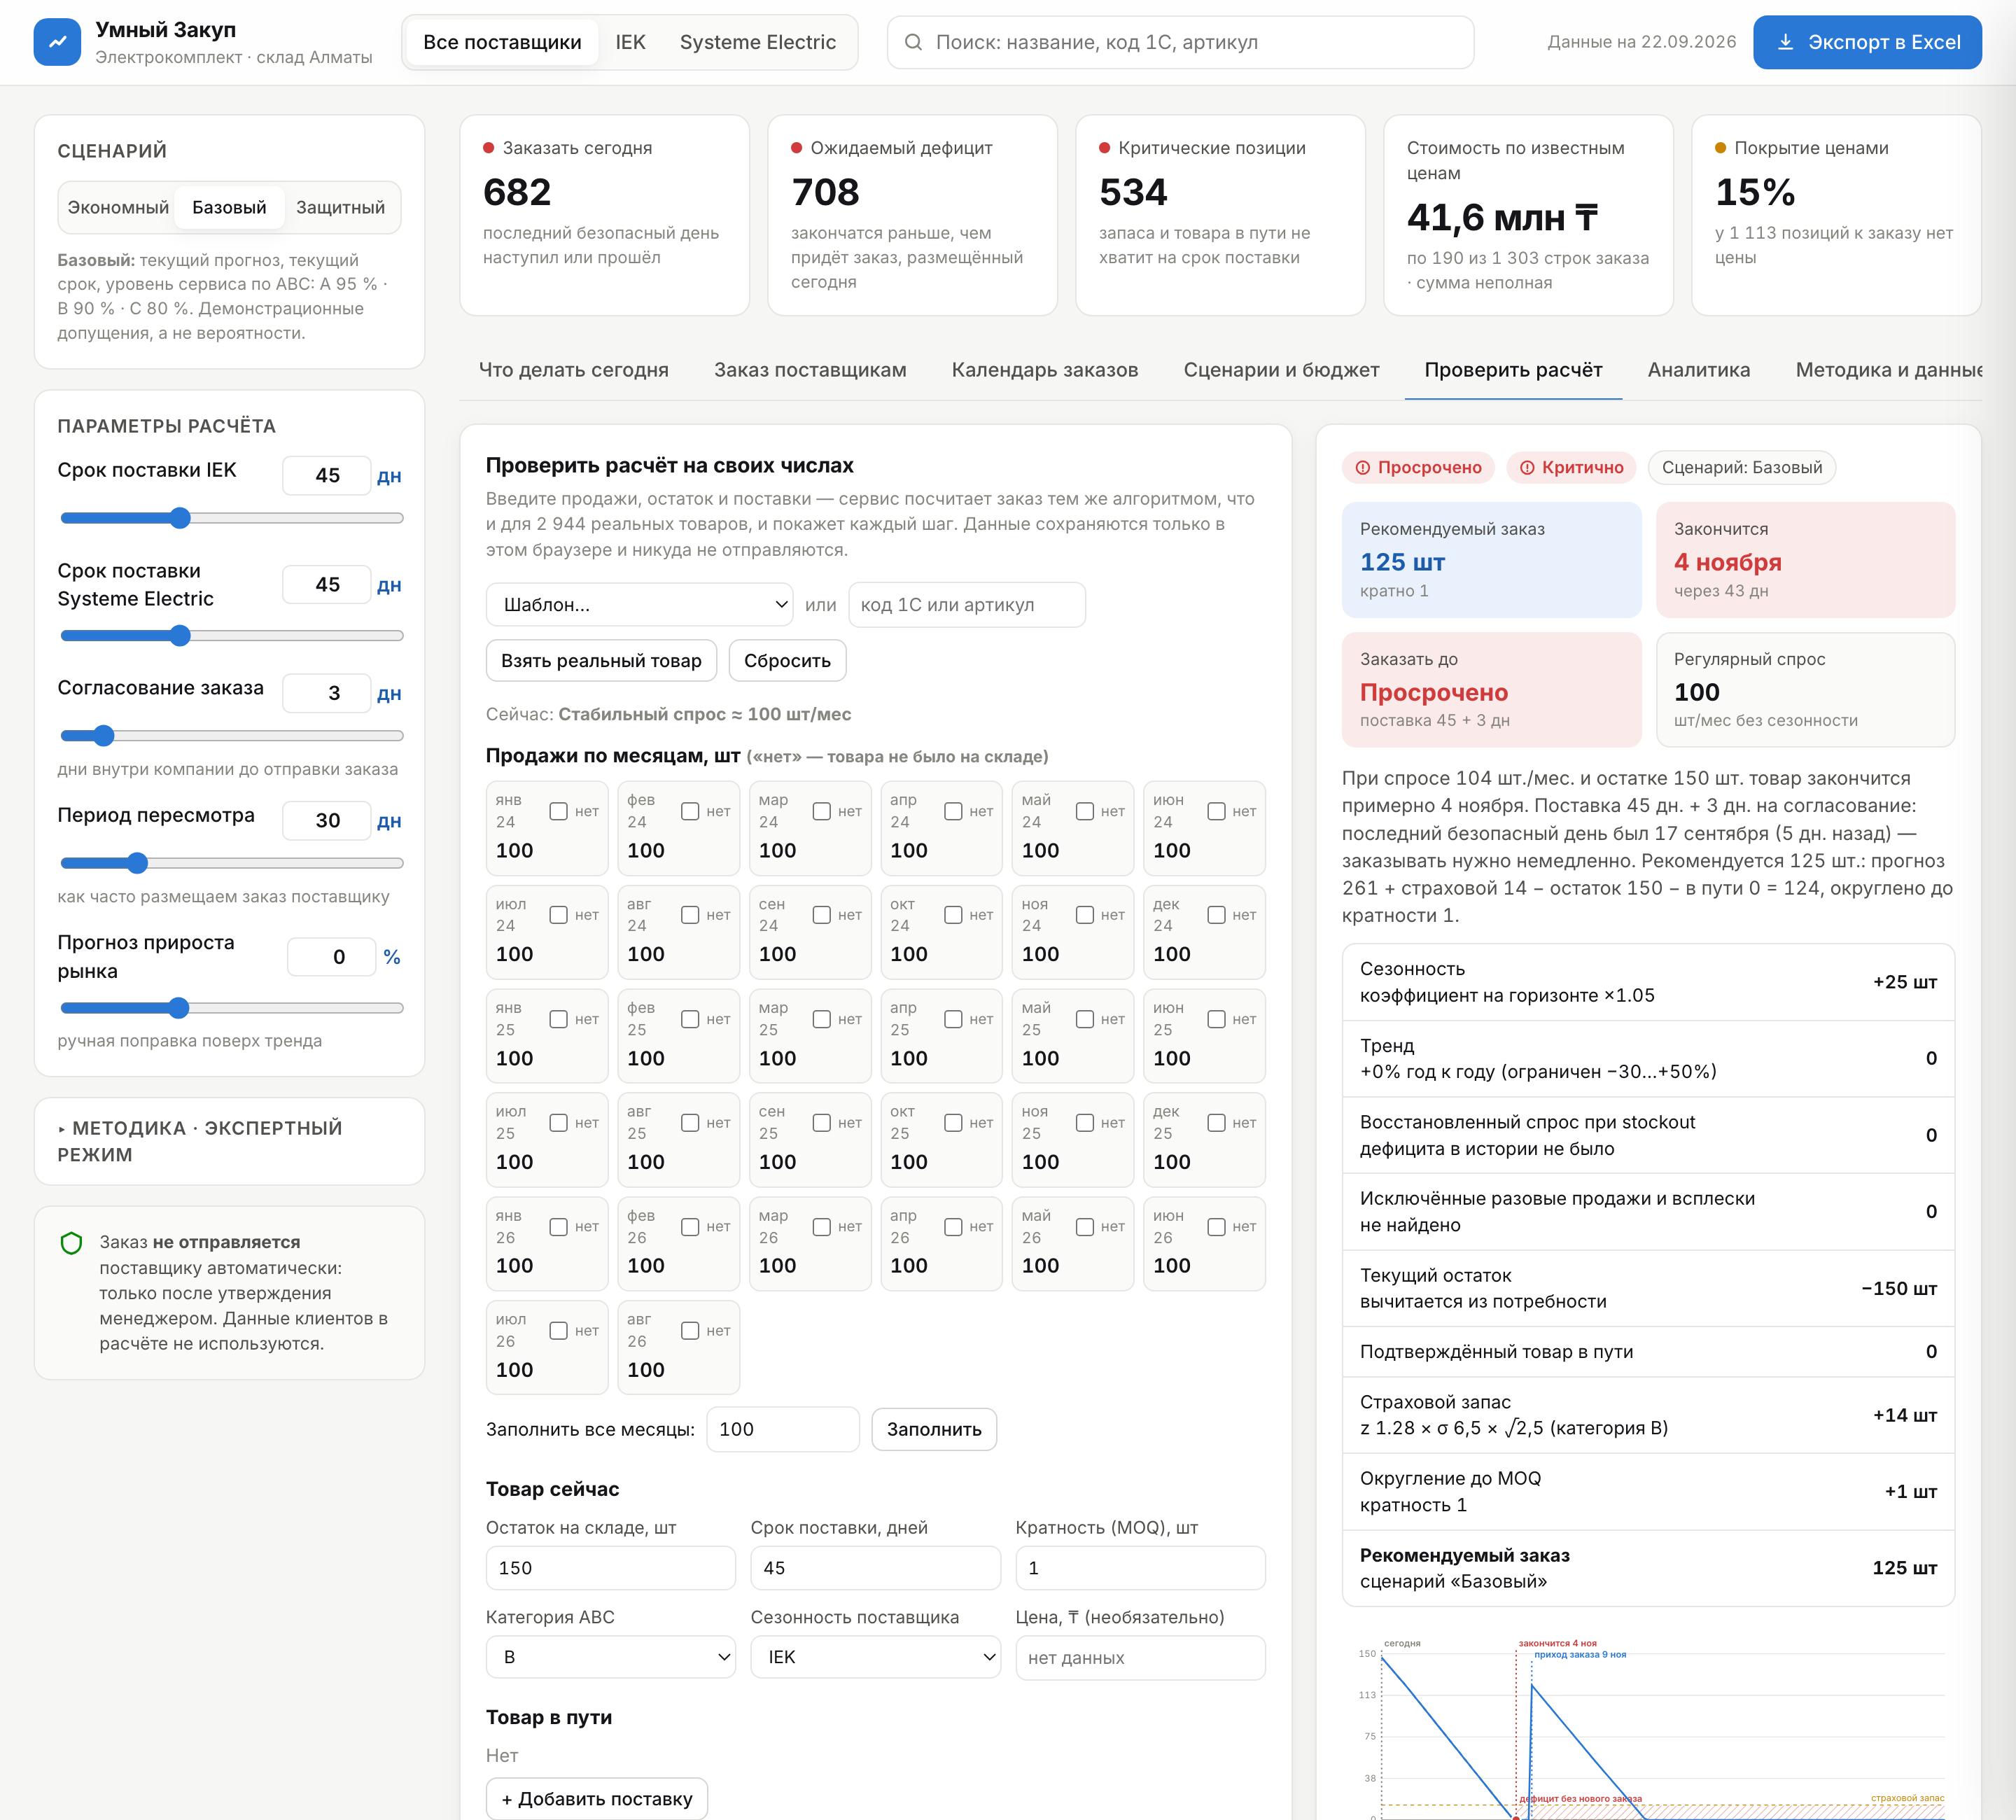Export data via Экспорт в Excel

1867,42
